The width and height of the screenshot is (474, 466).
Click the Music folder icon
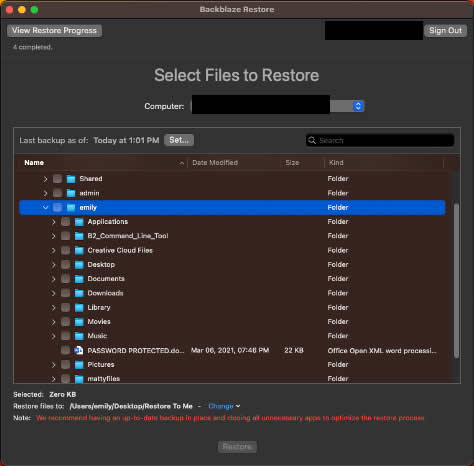[79, 336]
